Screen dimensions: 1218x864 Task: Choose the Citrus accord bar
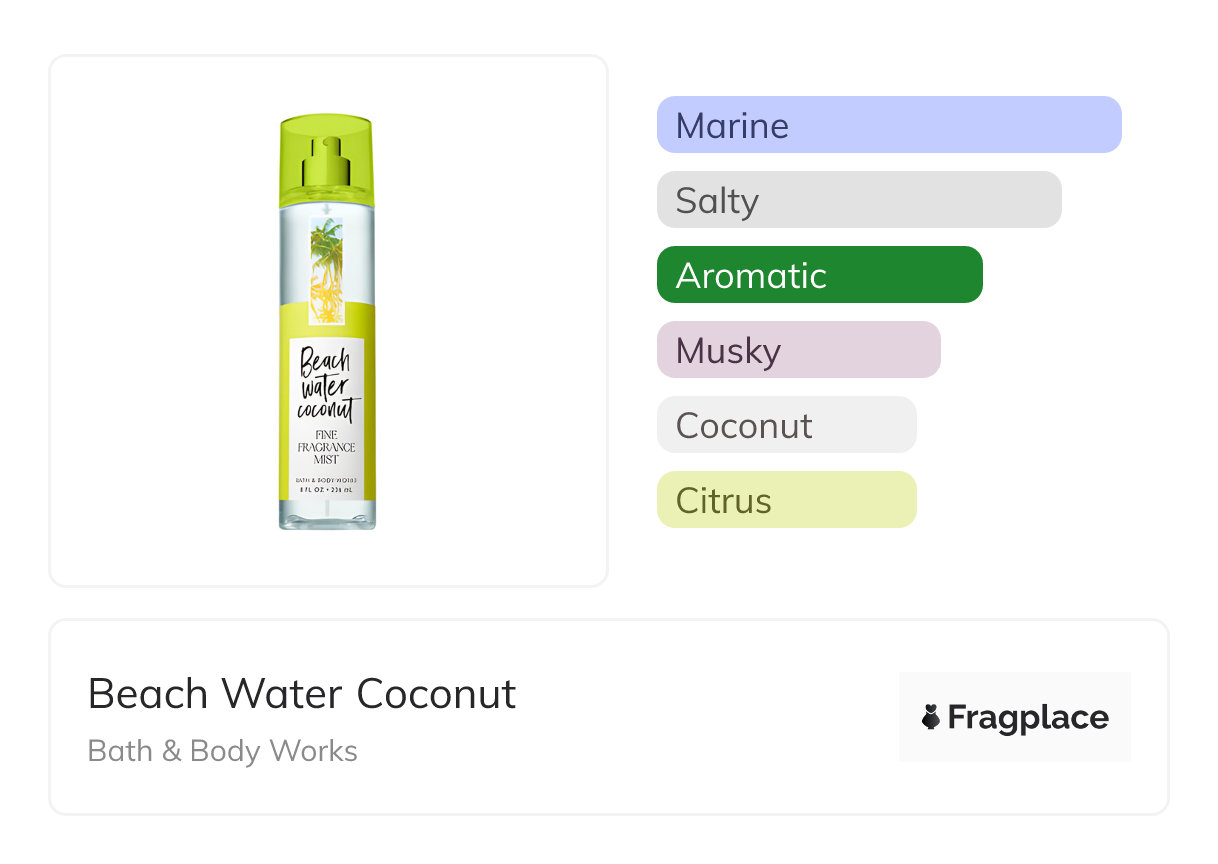pos(786,500)
